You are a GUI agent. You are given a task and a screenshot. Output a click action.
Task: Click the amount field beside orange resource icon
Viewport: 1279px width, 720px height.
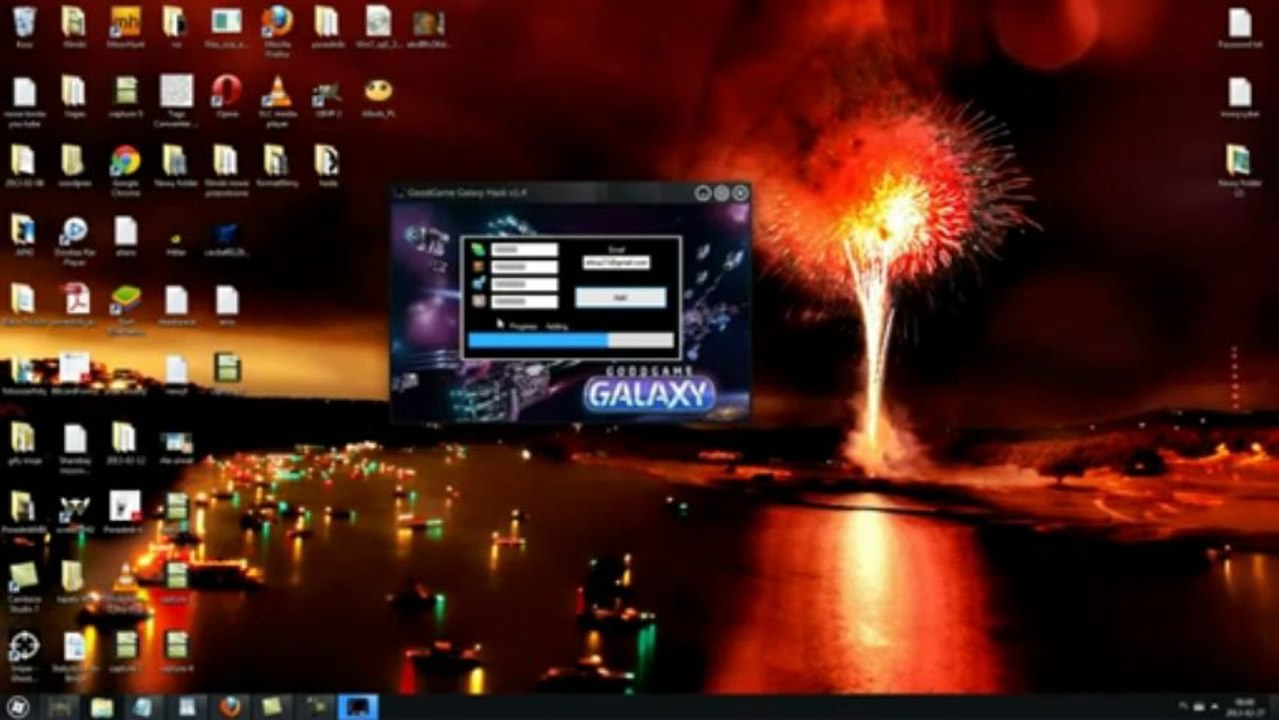pyautogui.click(x=525, y=267)
